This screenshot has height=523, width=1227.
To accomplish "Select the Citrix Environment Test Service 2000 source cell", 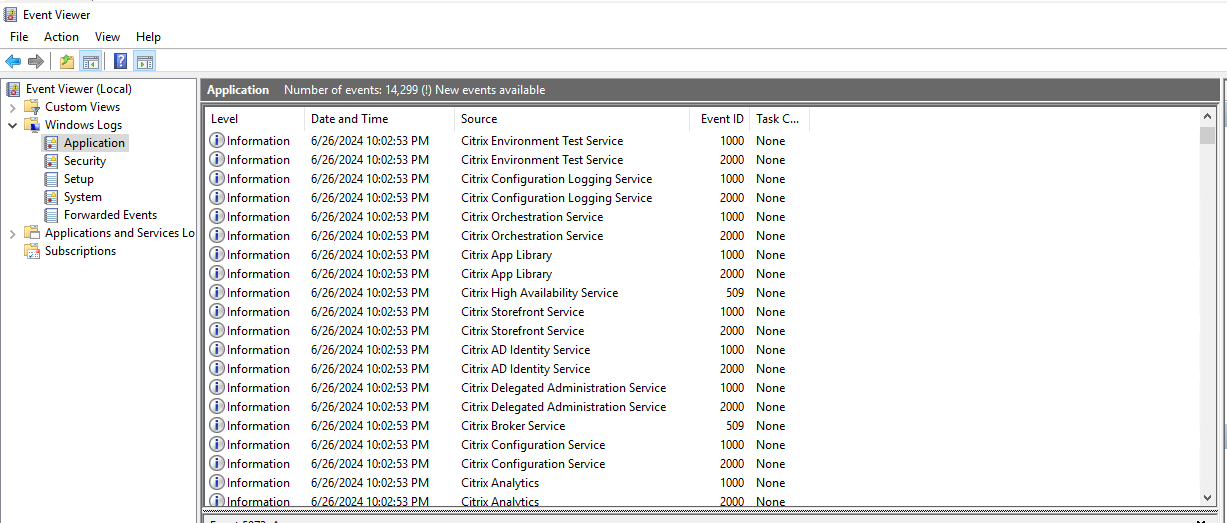I will [x=542, y=160].
